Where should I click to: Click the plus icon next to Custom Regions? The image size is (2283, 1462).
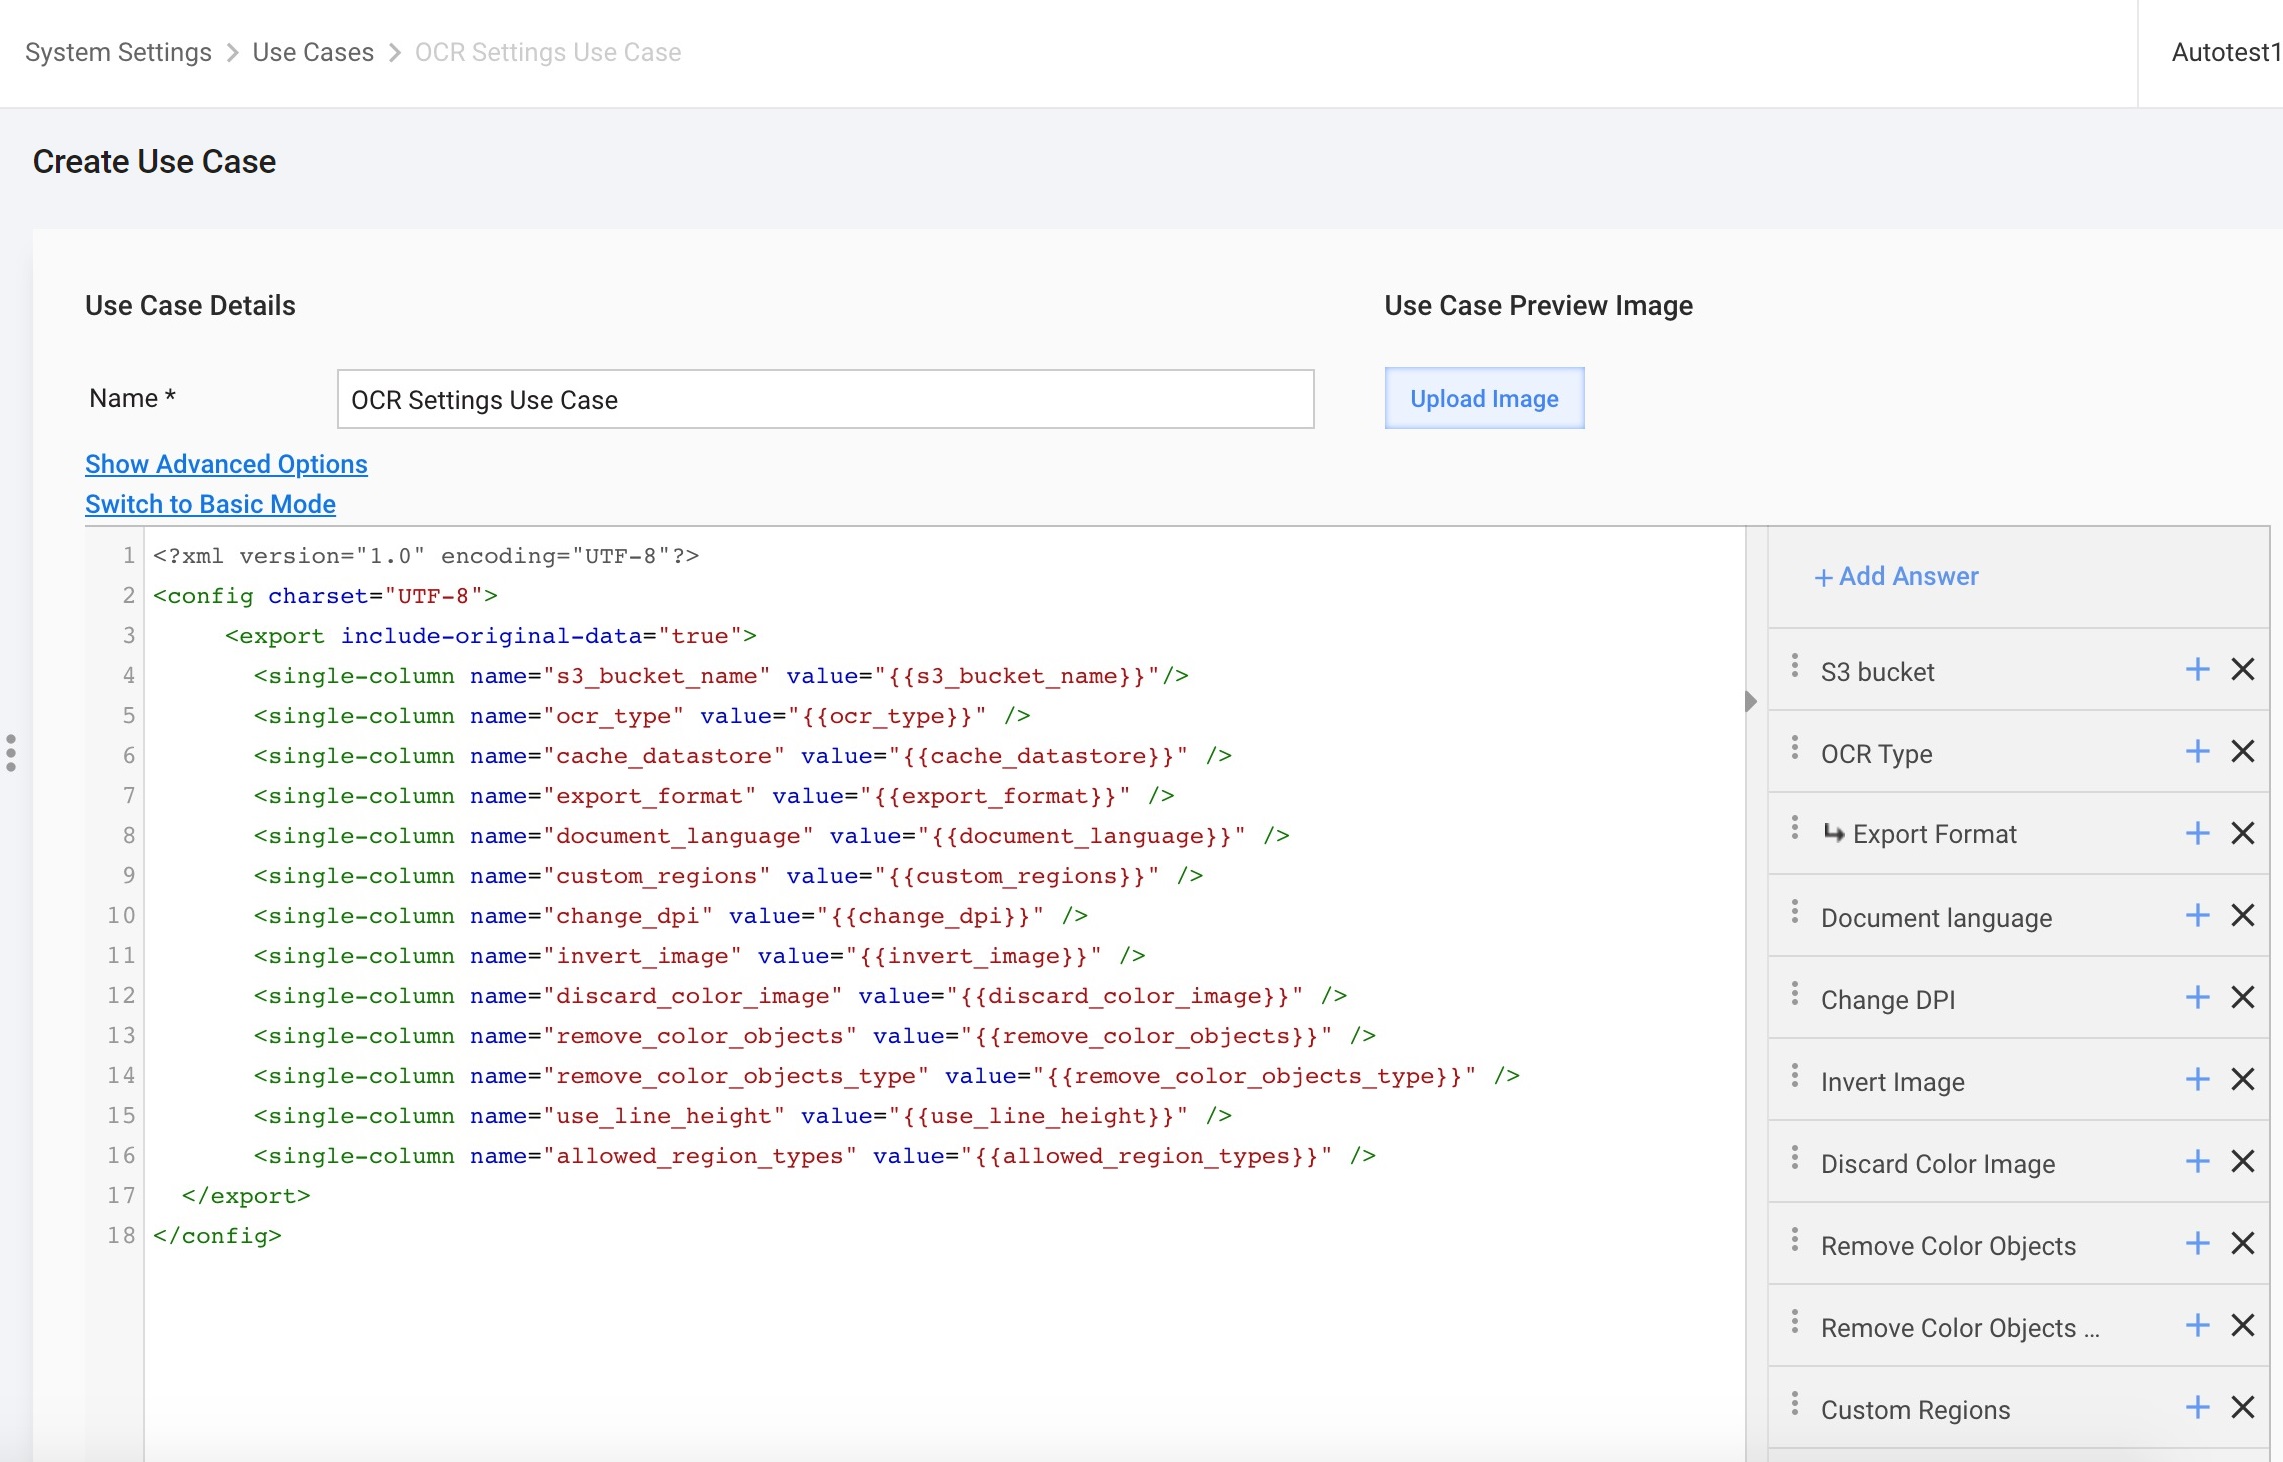tap(2197, 1407)
